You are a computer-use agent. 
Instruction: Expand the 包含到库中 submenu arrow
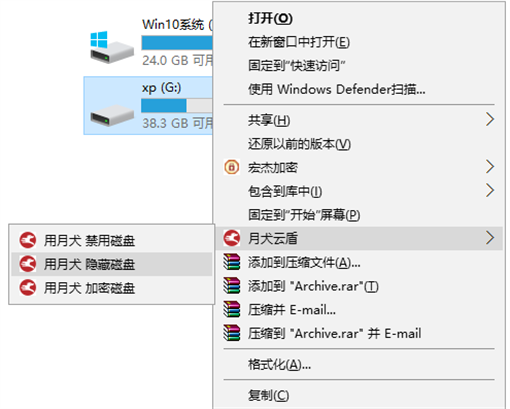[x=490, y=190]
